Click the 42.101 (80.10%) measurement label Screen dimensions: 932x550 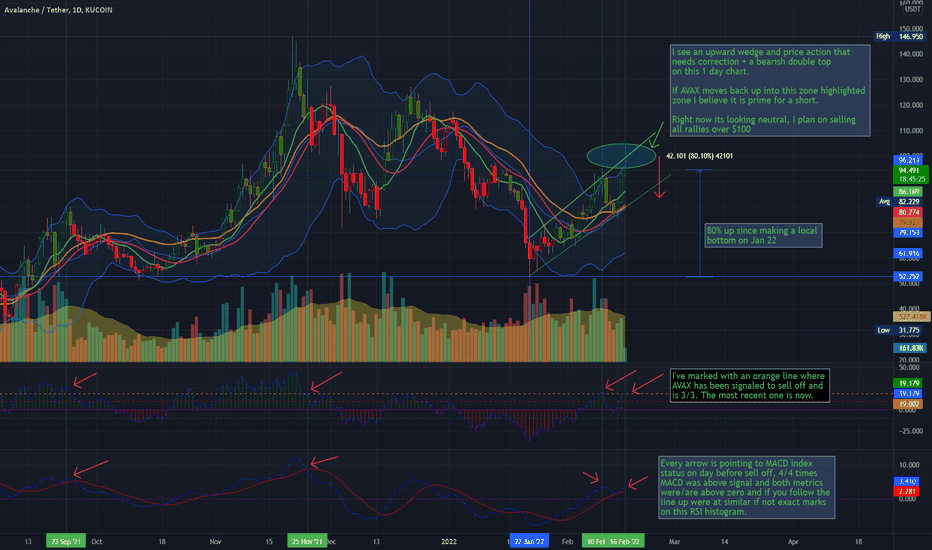699,156
